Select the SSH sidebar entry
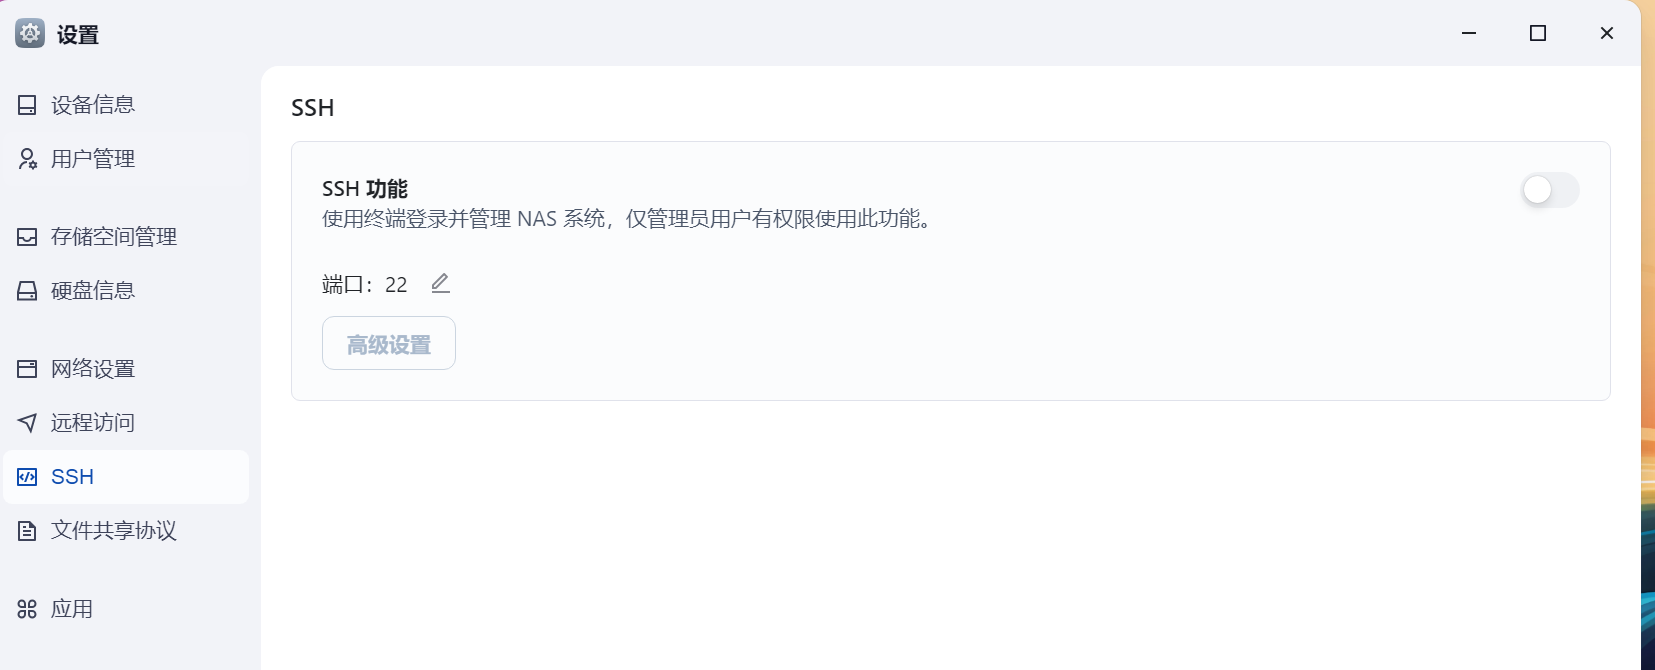 126,477
